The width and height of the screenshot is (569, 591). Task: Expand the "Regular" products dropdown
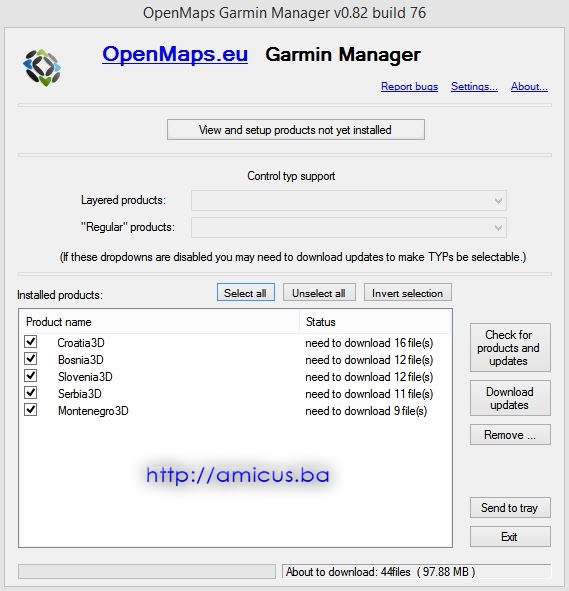click(x=349, y=228)
